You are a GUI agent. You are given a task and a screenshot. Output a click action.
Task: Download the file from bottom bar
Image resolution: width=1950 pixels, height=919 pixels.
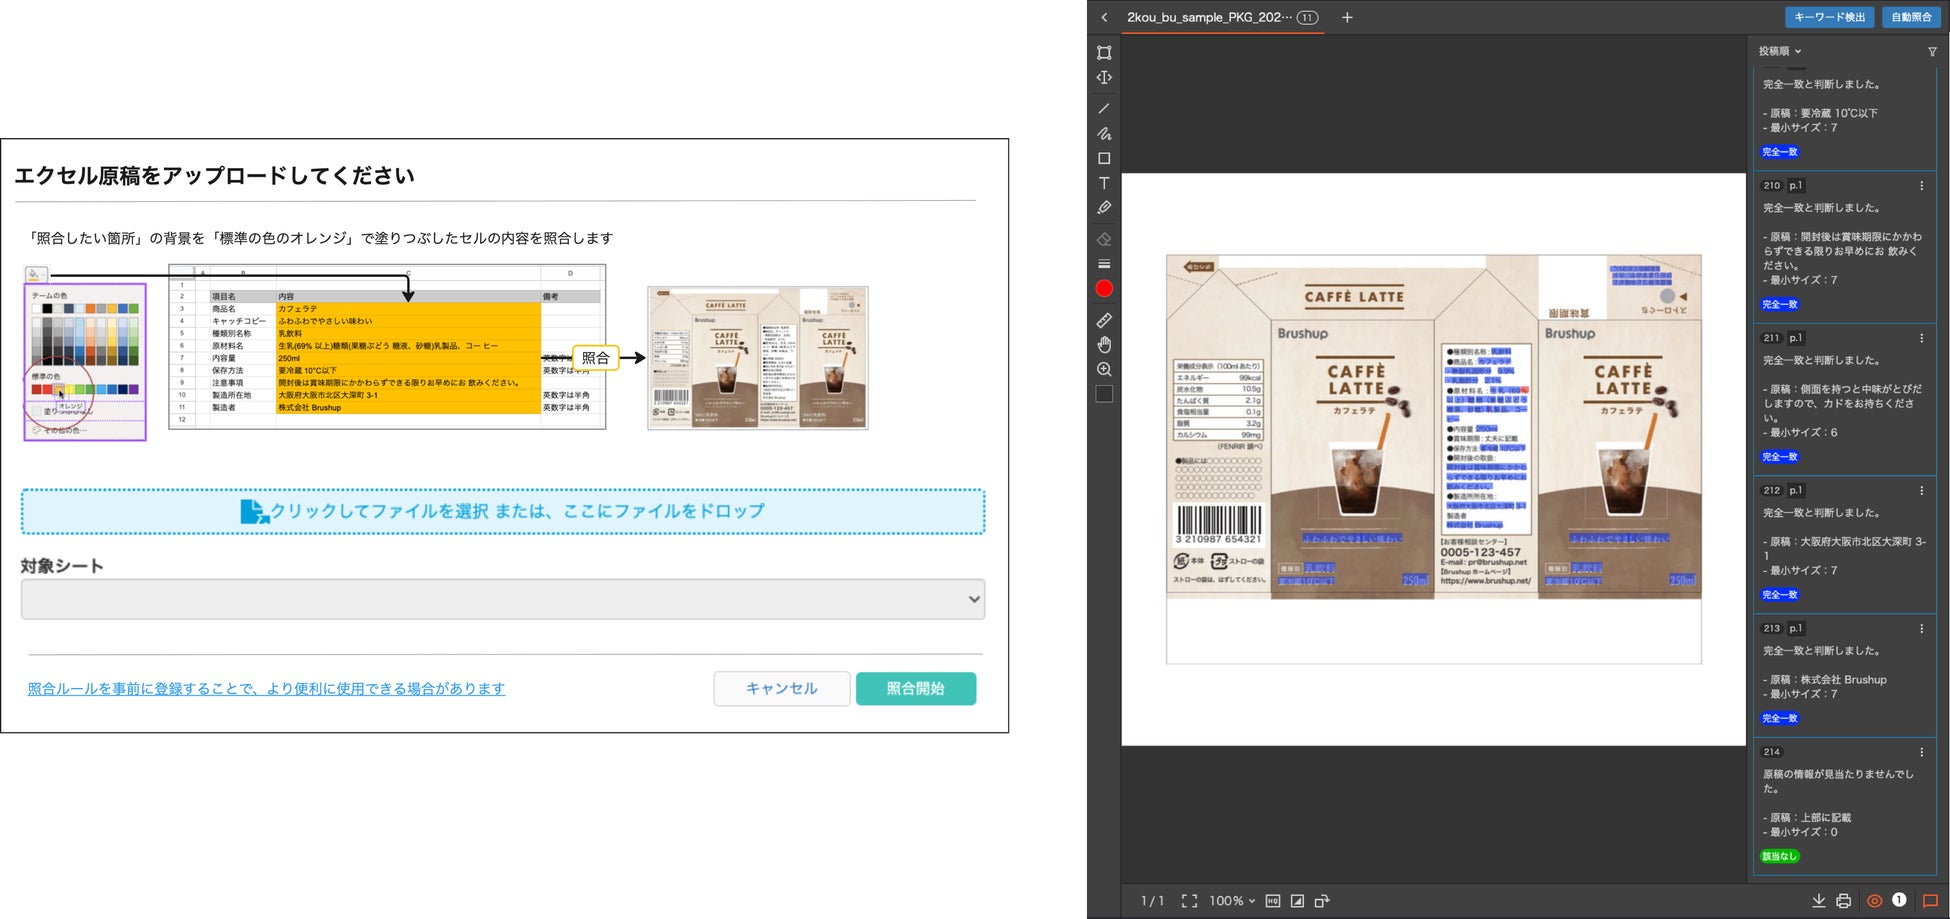coord(1818,901)
